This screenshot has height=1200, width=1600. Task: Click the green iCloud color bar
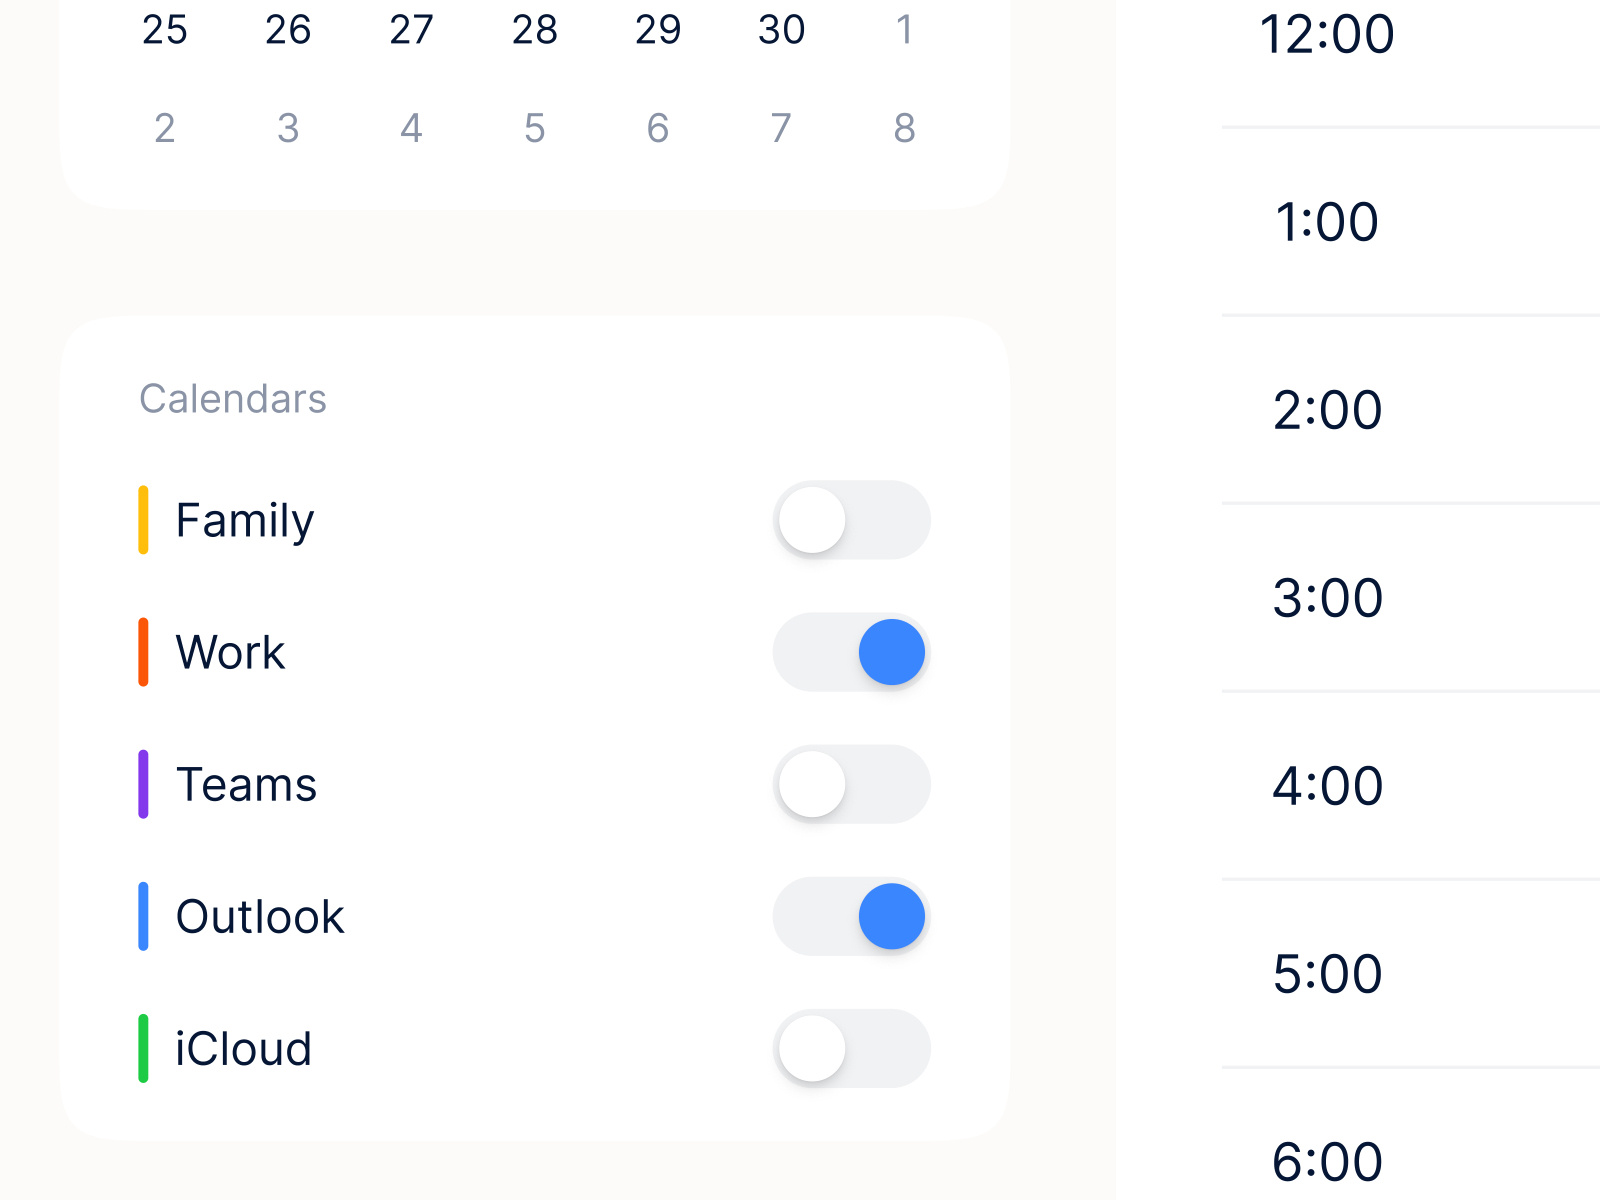click(143, 1048)
